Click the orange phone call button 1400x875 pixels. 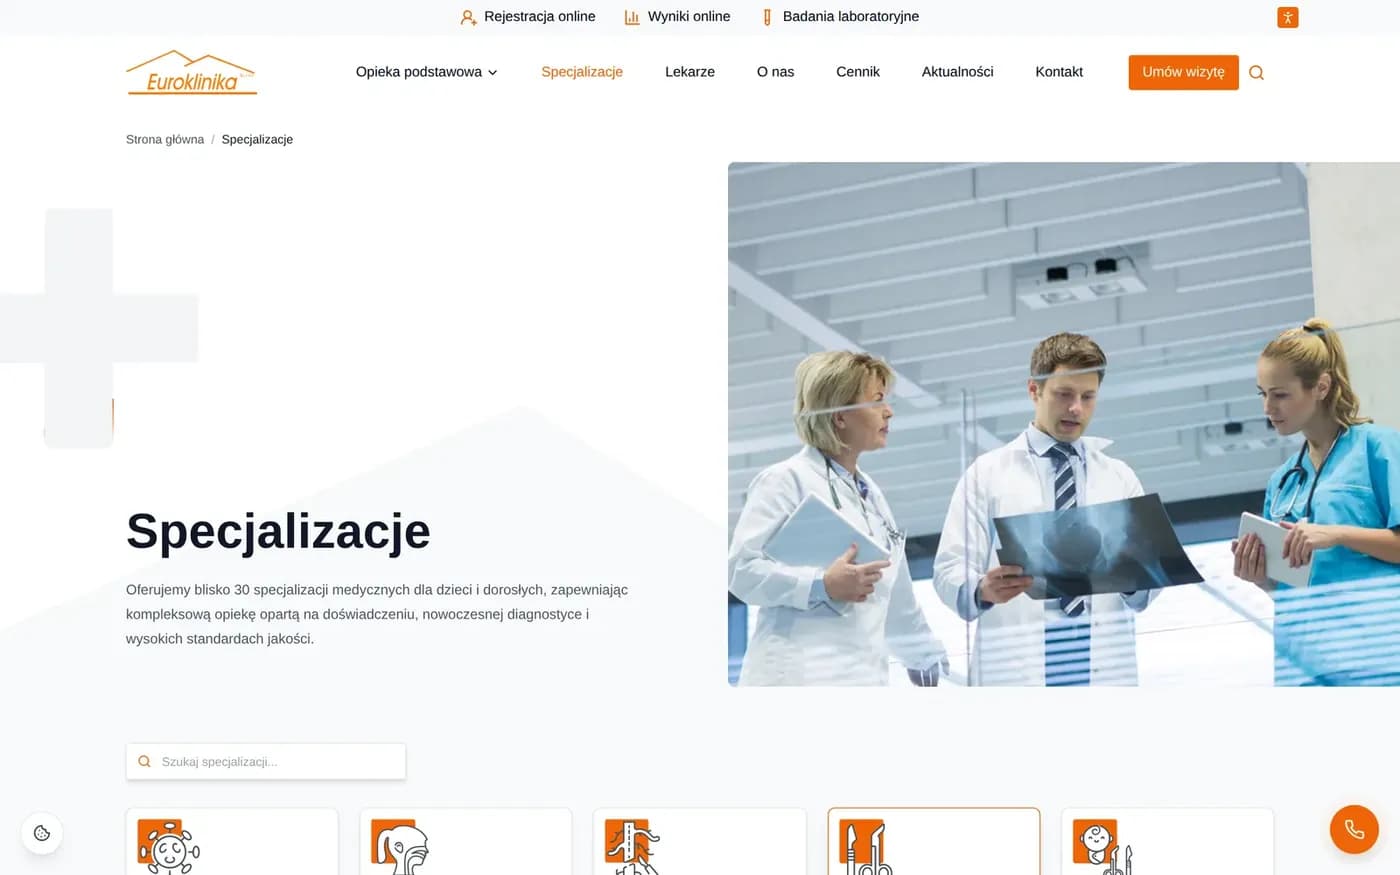tap(1354, 829)
